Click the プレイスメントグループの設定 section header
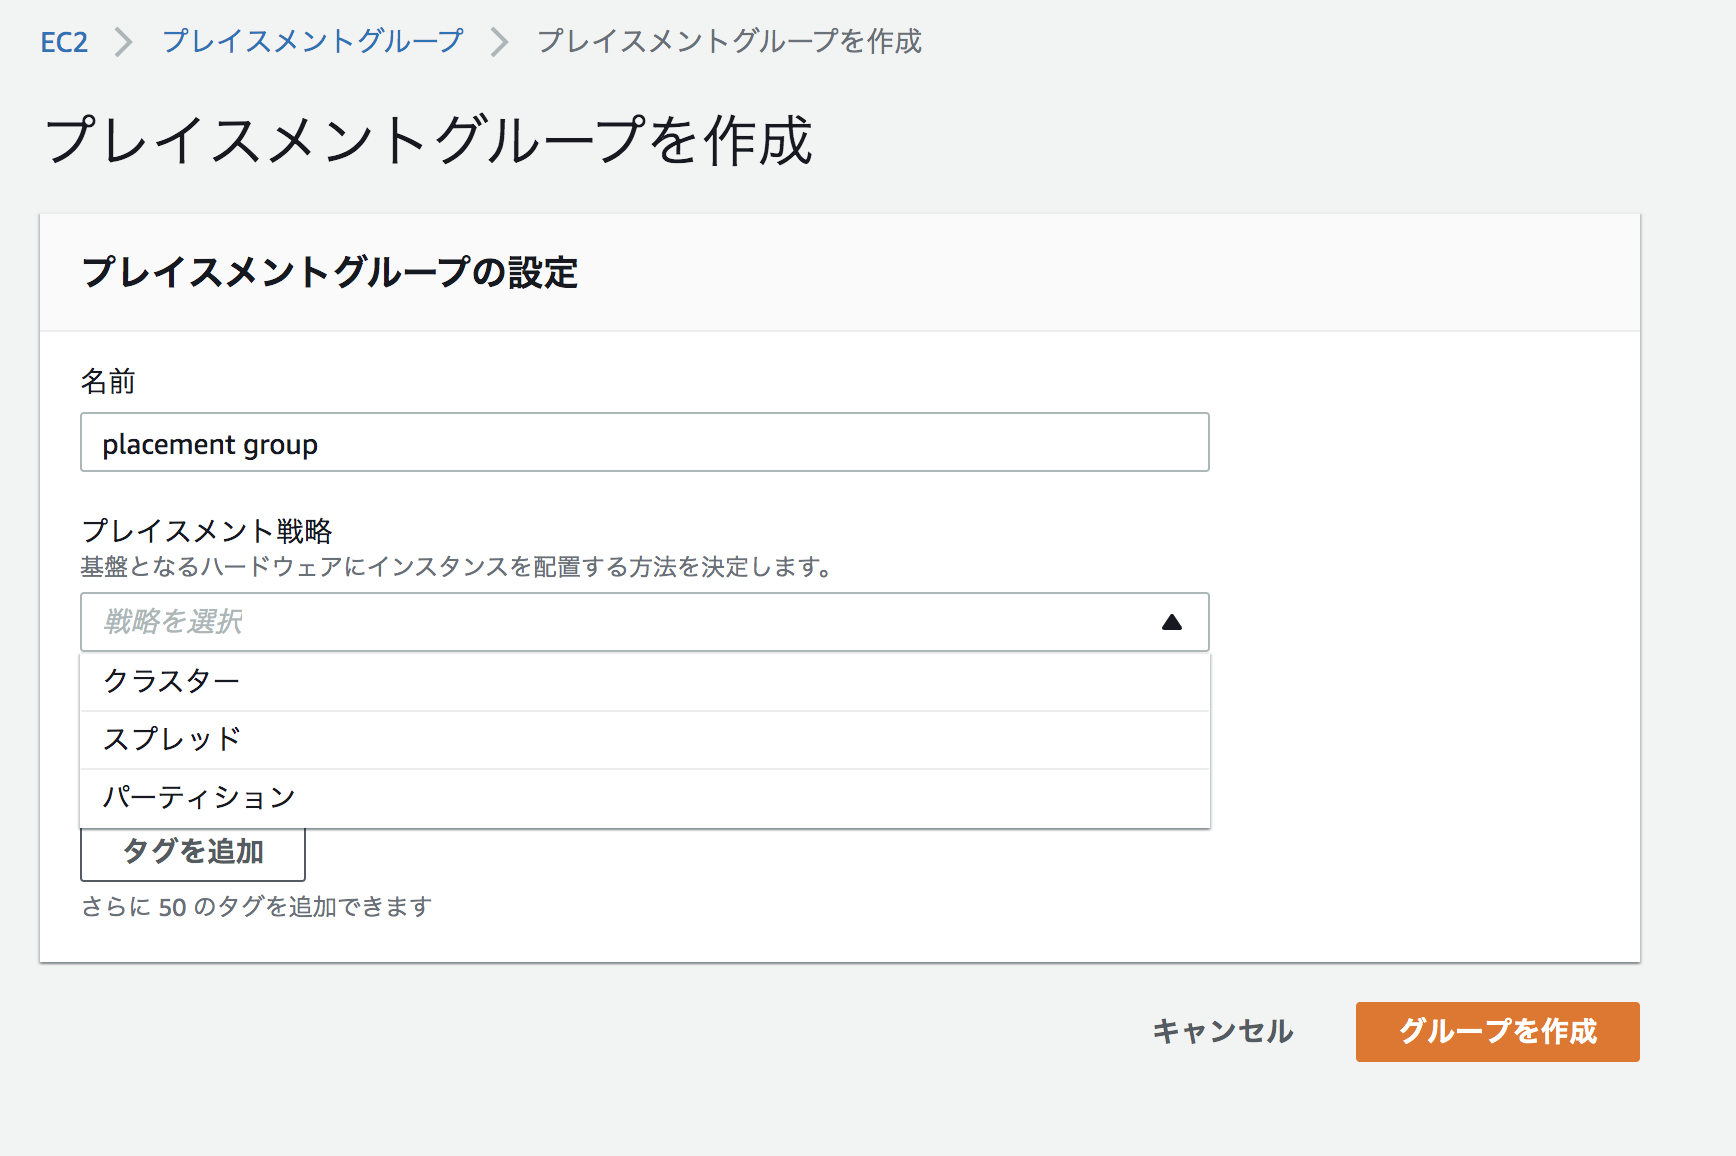This screenshot has height=1156, width=1736. point(330,271)
